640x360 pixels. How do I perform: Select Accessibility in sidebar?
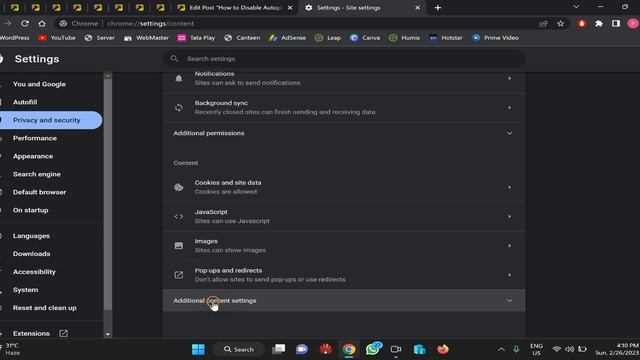[34, 271]
